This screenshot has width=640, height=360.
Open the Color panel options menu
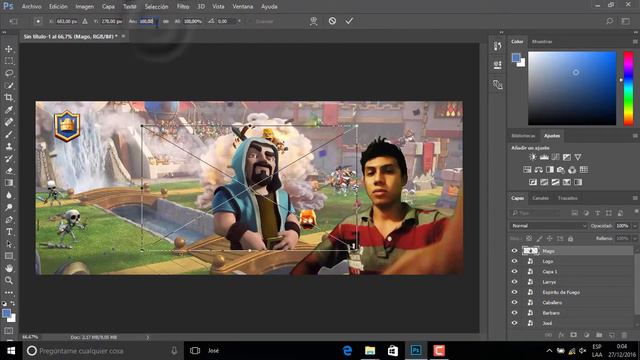point(635,42)
